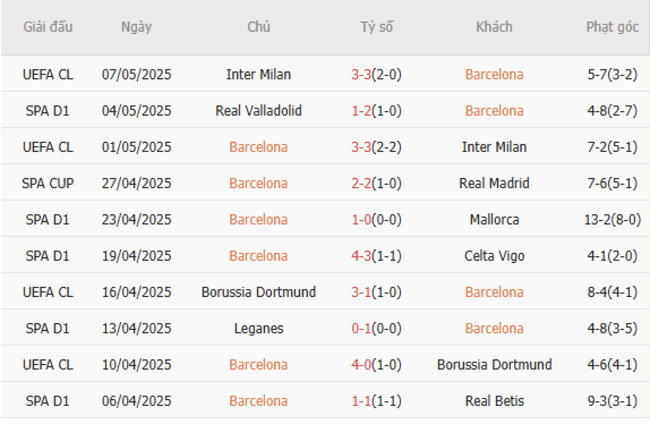Open the 4-0(1-0) score against Dortmund
This screenshot has width=650, height=424.
(x=377, y=365)
